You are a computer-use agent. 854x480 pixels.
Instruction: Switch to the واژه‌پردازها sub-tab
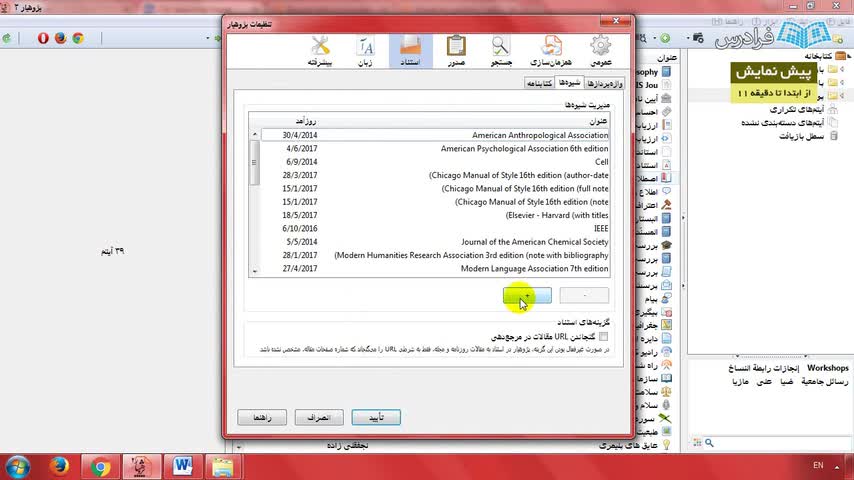(x=605, y=83)
